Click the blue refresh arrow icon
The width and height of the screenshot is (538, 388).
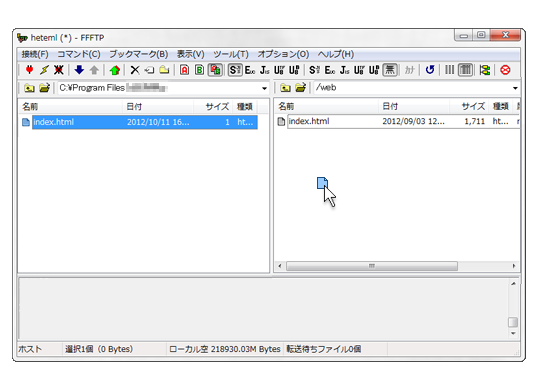(x=430, y=70)
